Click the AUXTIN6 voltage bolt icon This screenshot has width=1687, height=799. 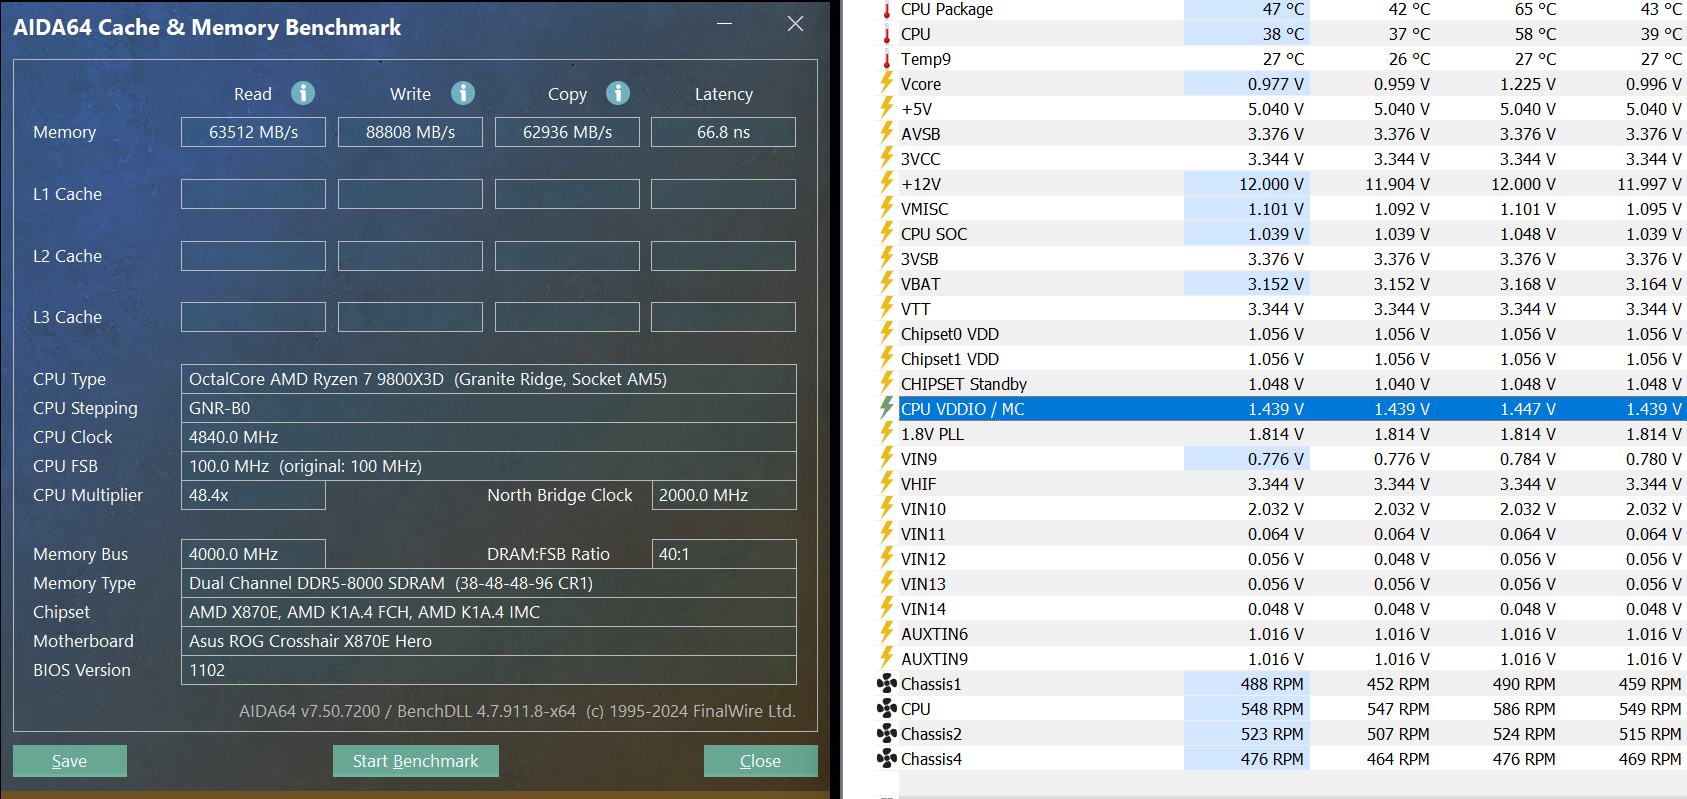pos(886,633)
